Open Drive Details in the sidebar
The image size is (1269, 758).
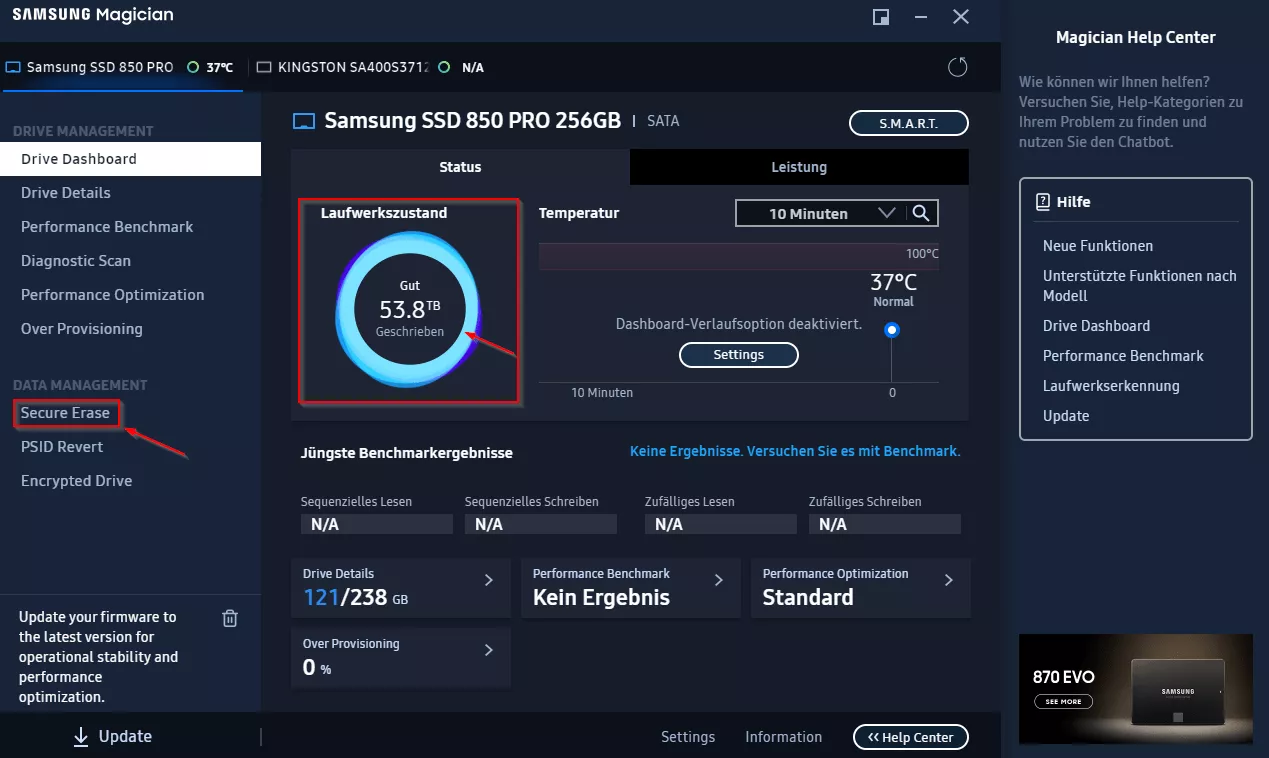pos(130,193)
